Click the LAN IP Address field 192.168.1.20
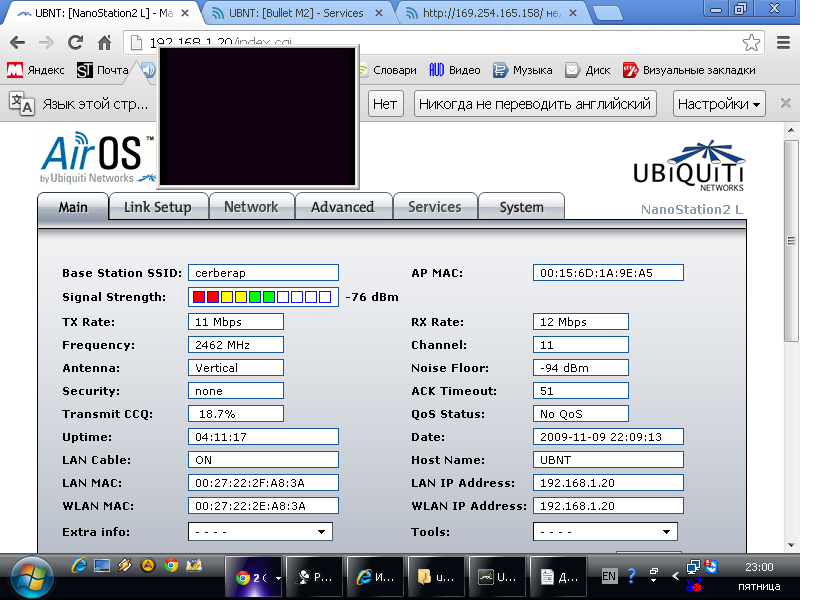This screenshot has width=819, height=600. coord(608,483)
